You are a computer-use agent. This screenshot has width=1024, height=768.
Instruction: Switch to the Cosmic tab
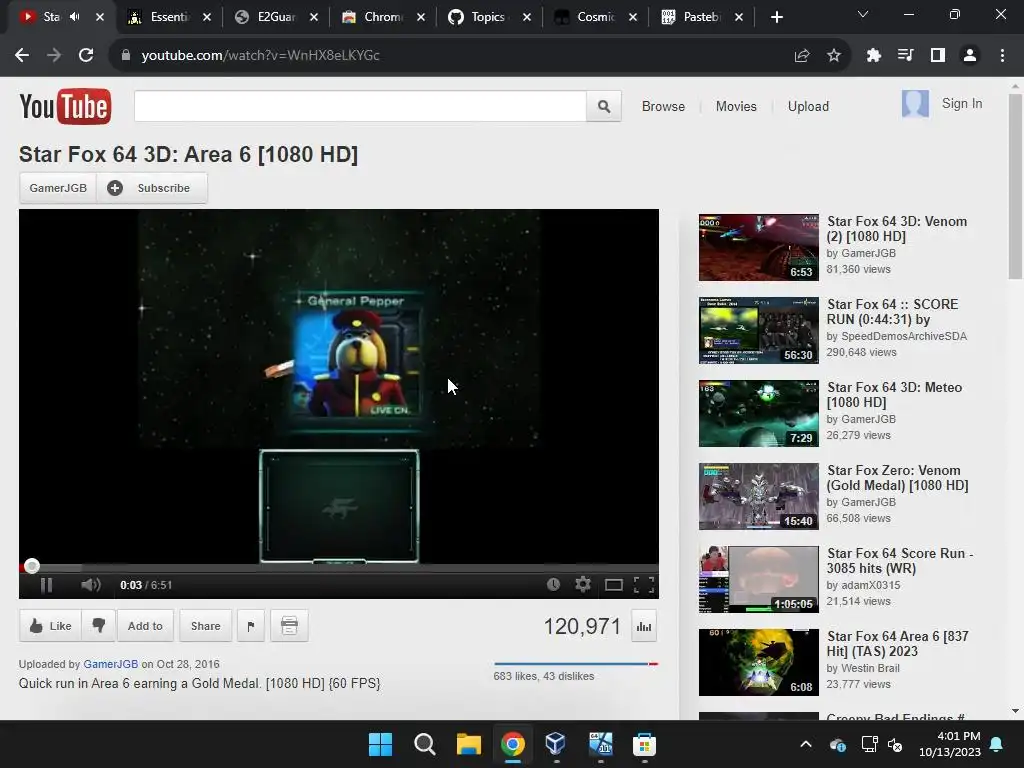tap(595, 17)
